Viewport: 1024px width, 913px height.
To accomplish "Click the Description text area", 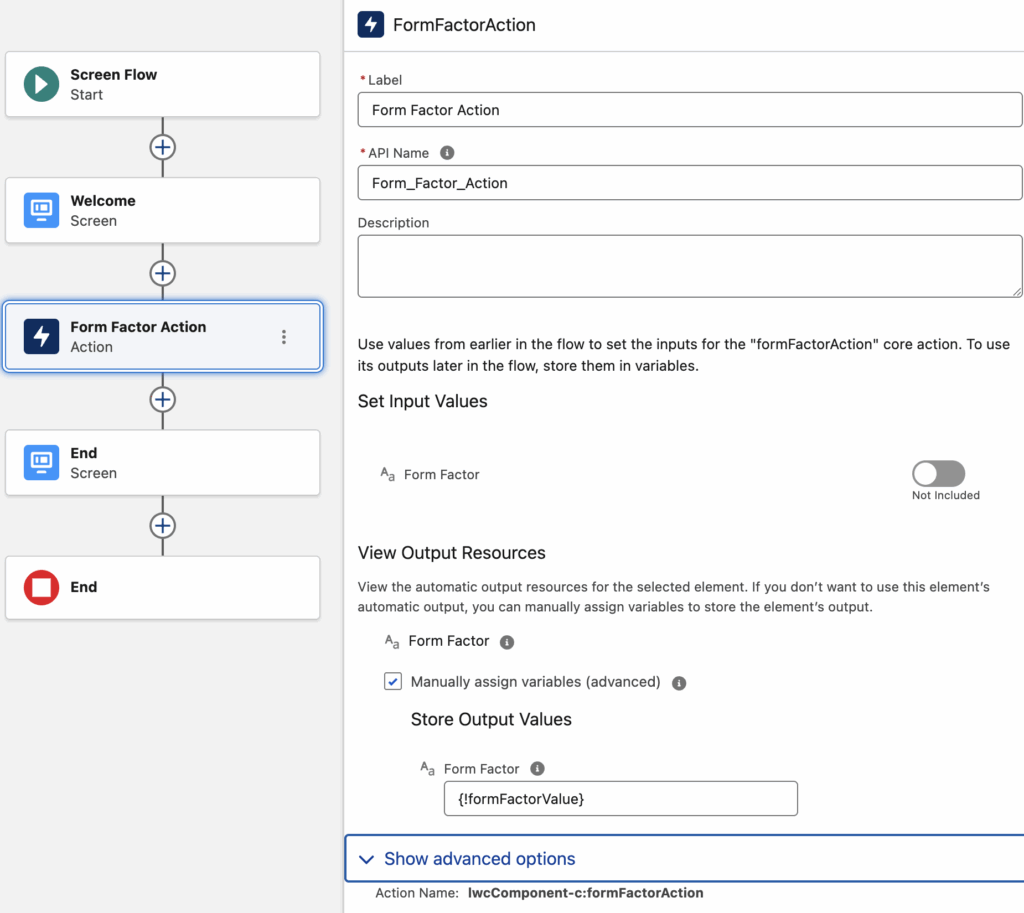I will 689,266.
